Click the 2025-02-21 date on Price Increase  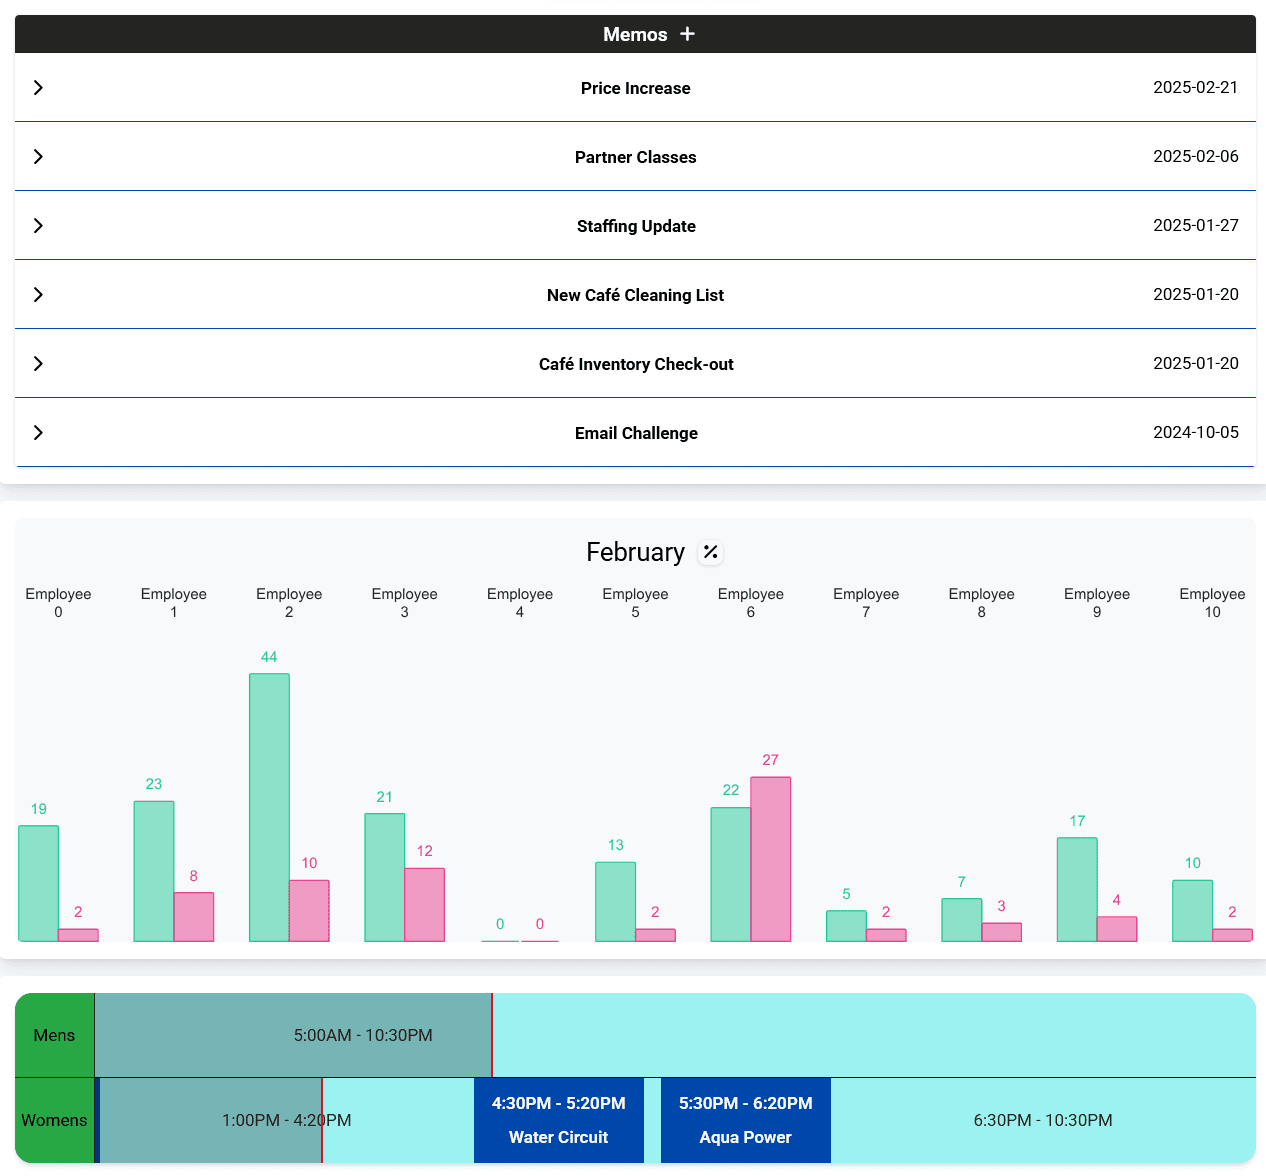pyautogui.click(x=1196, y=87)
